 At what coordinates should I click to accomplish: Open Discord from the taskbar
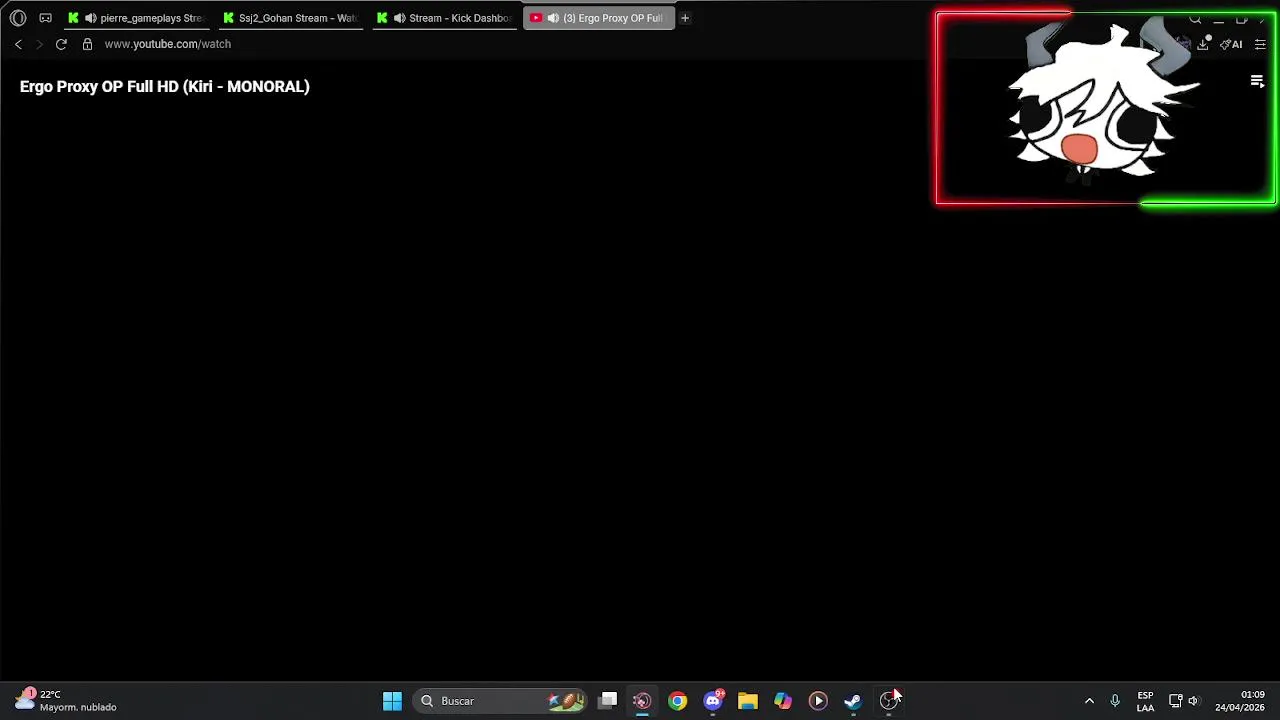click(x=713, y=701)
